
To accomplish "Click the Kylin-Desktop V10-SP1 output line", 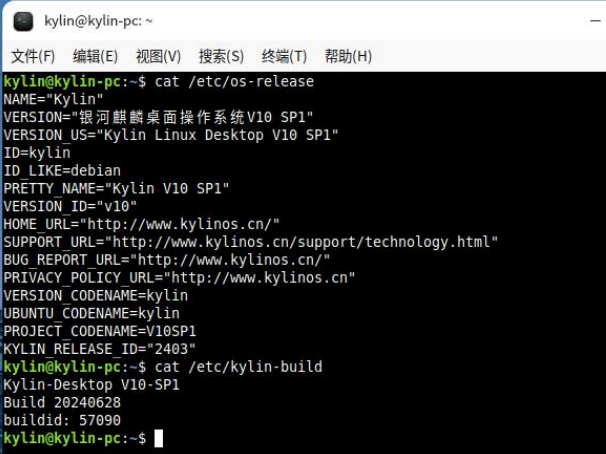I will click(x=92, y=384).
